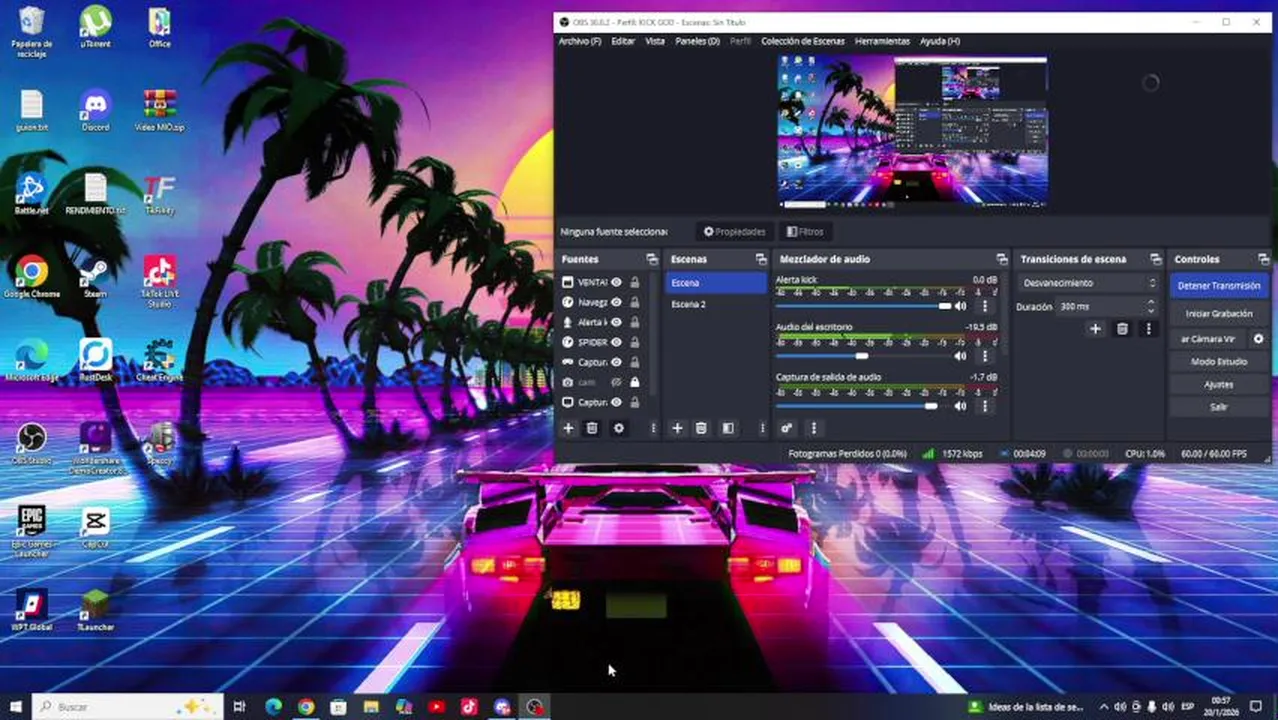Open Paneles (D) menu

click(697, 41)
